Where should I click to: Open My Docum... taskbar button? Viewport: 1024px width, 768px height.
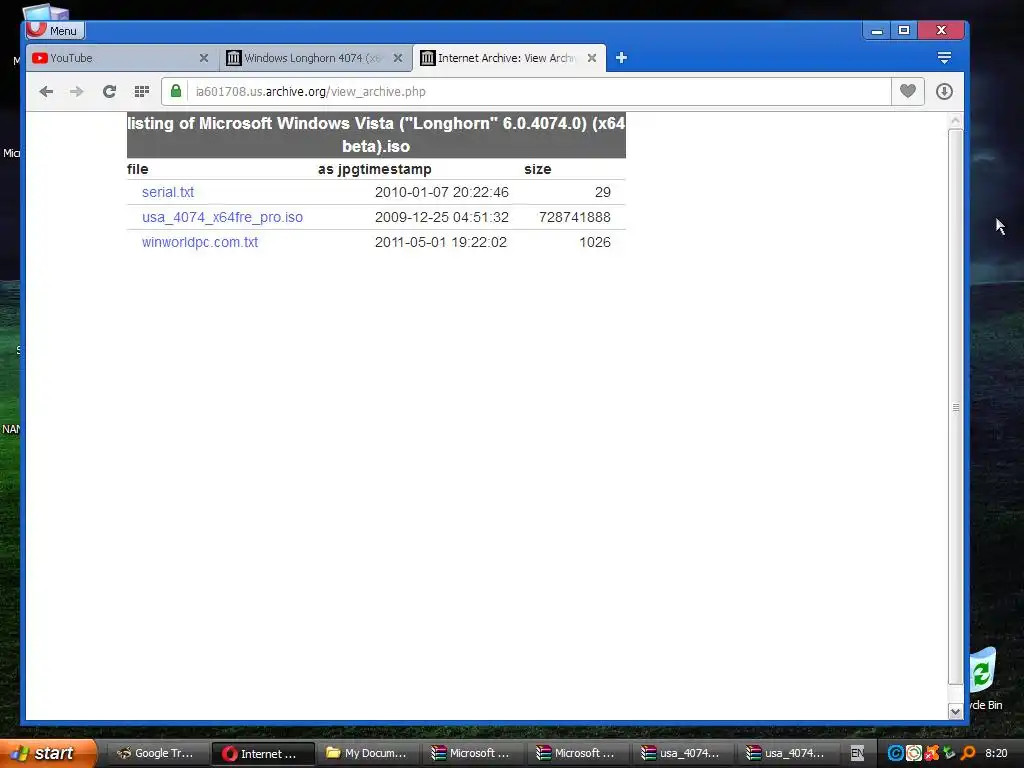[368, 753]
